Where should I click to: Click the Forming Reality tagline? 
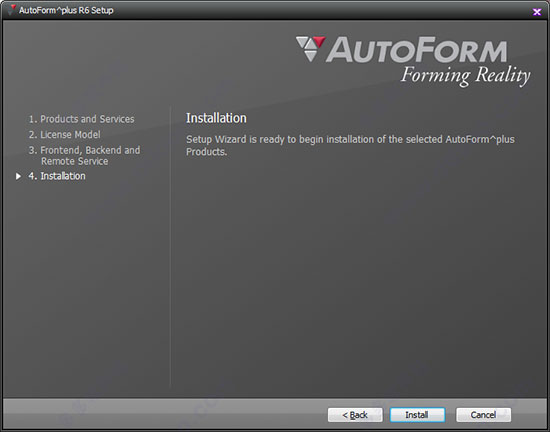click(x=465, y=75)
